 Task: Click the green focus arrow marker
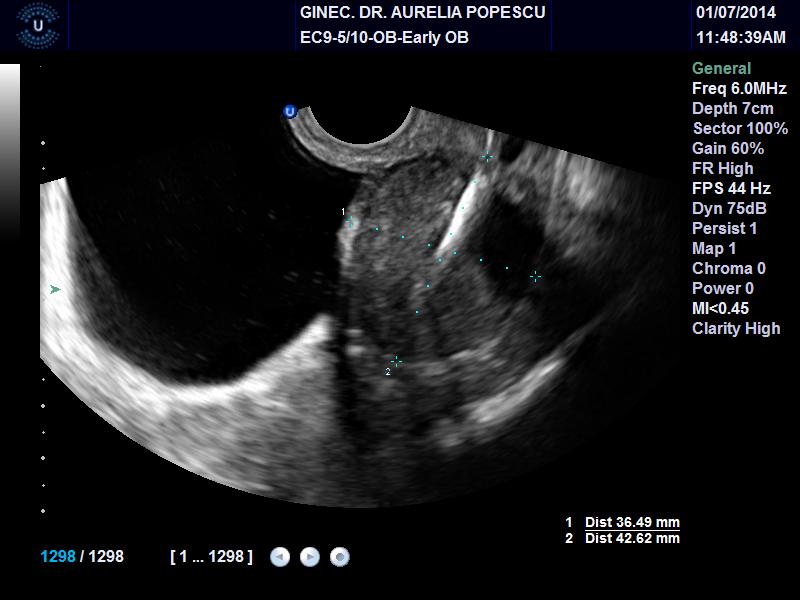click(55, 290)
